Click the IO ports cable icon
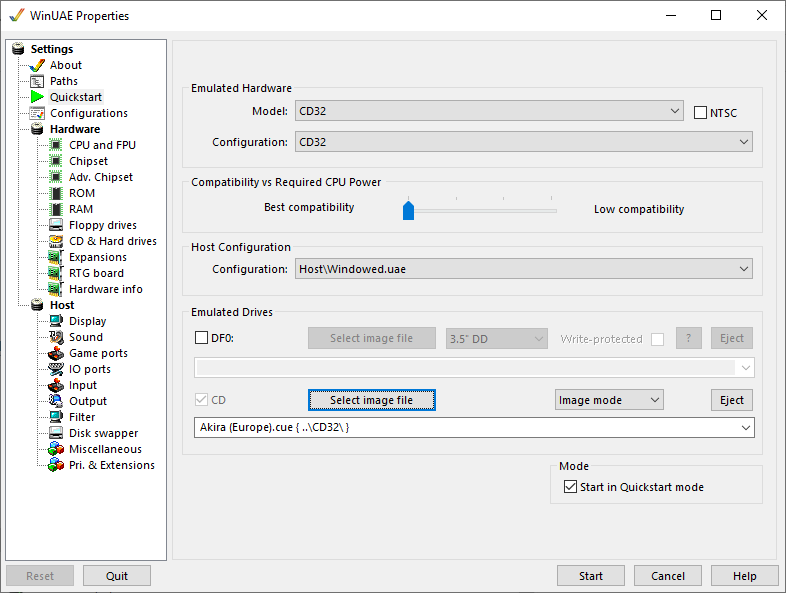Screen dimensions: 786x593 coord(56,369)
